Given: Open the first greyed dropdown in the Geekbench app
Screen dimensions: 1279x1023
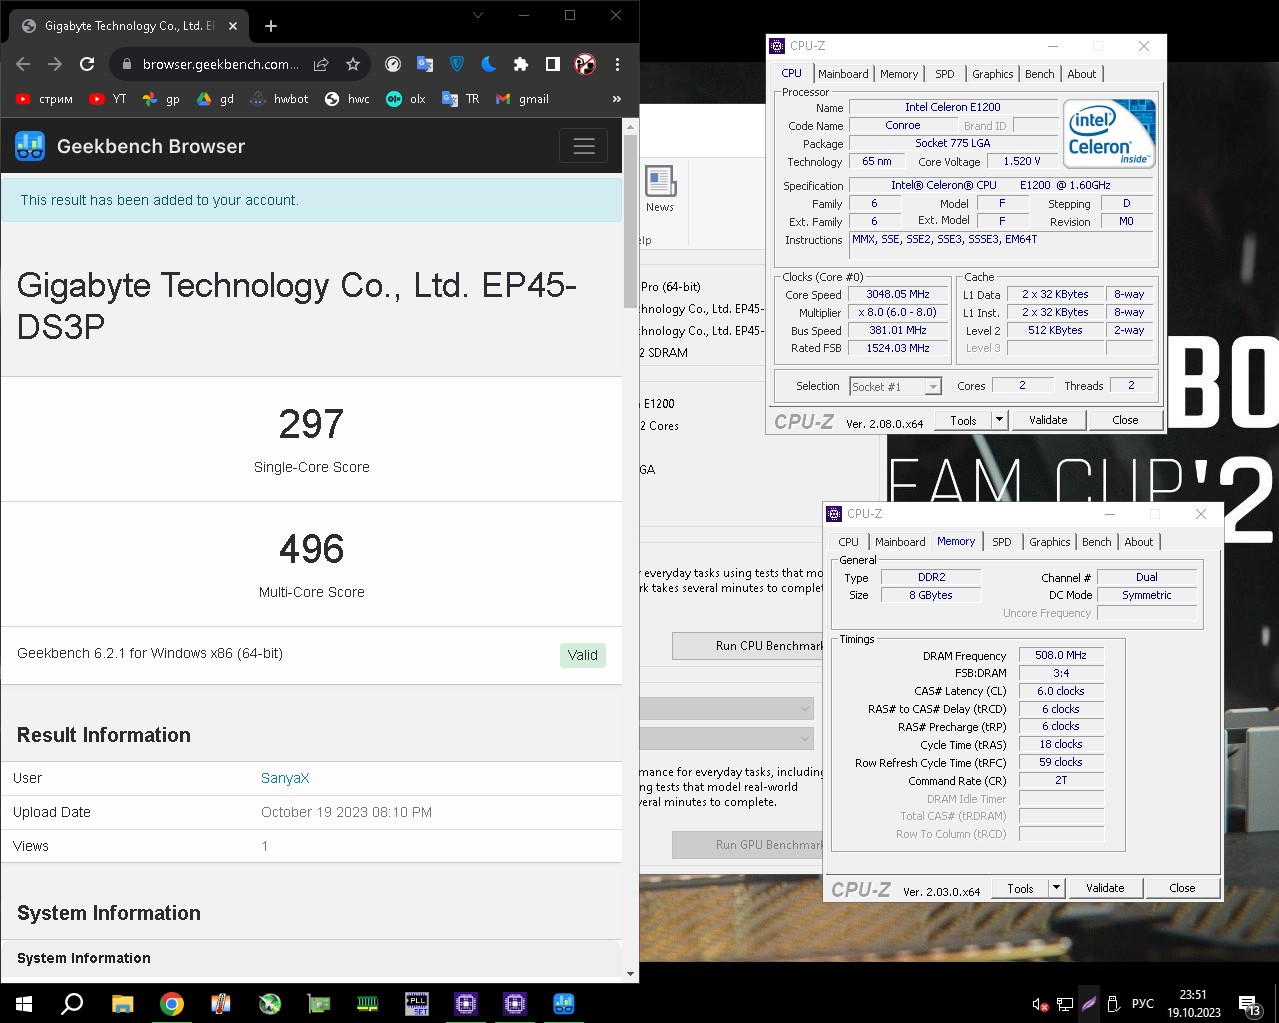Looking at the screenshot, I should tap(727, 709).
